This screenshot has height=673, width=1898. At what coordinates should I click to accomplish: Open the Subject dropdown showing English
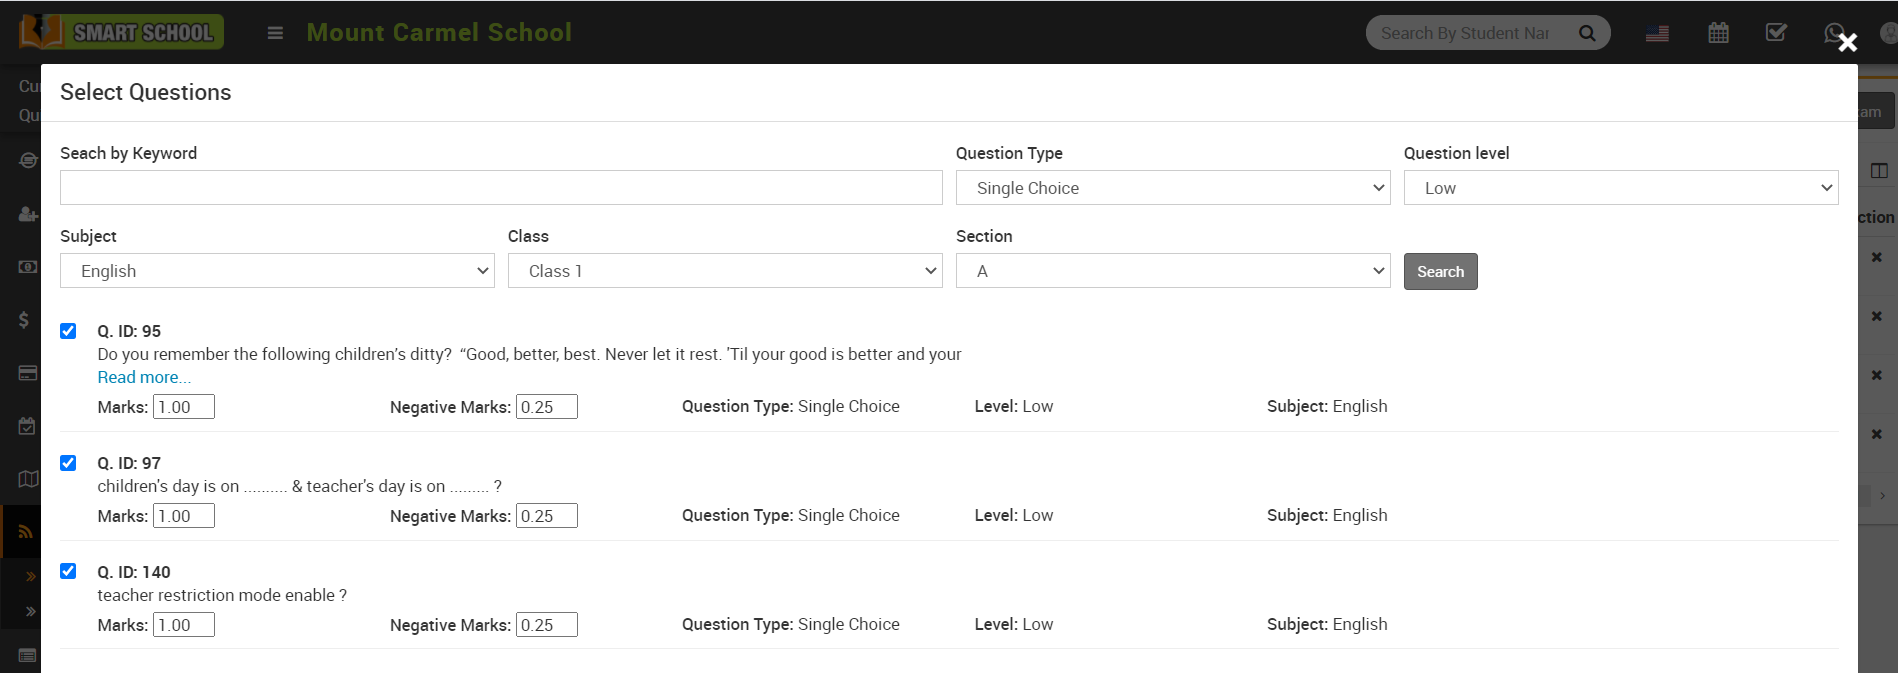[277, 271]
